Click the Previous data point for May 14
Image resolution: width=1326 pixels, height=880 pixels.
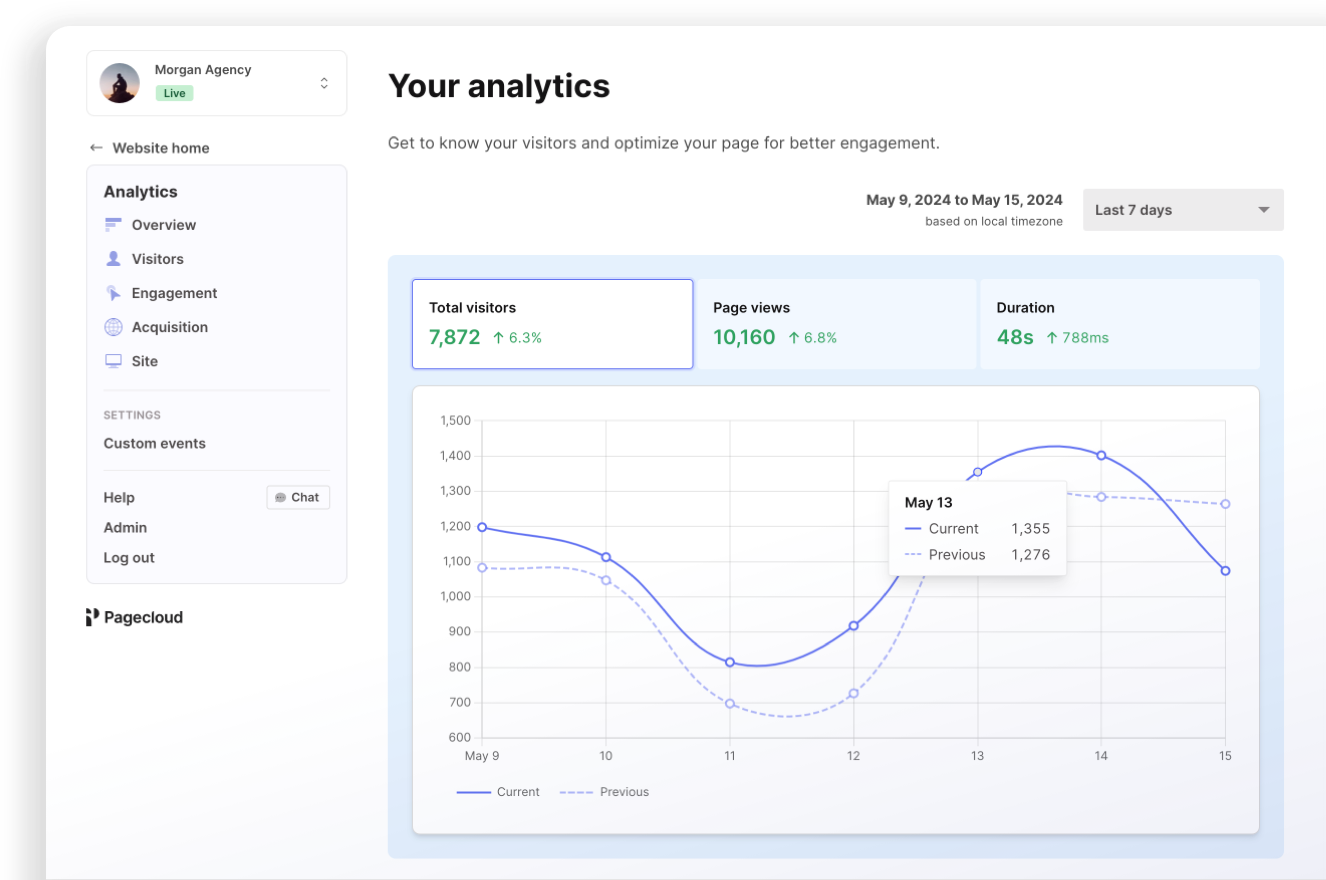pyautogui.click(x=1101, y=497)
